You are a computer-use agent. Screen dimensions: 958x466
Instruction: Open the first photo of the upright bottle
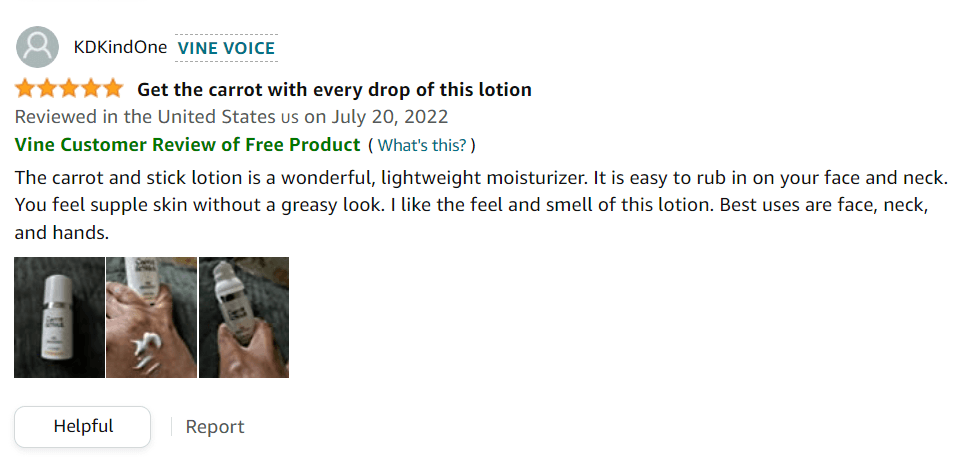point(59,317)
